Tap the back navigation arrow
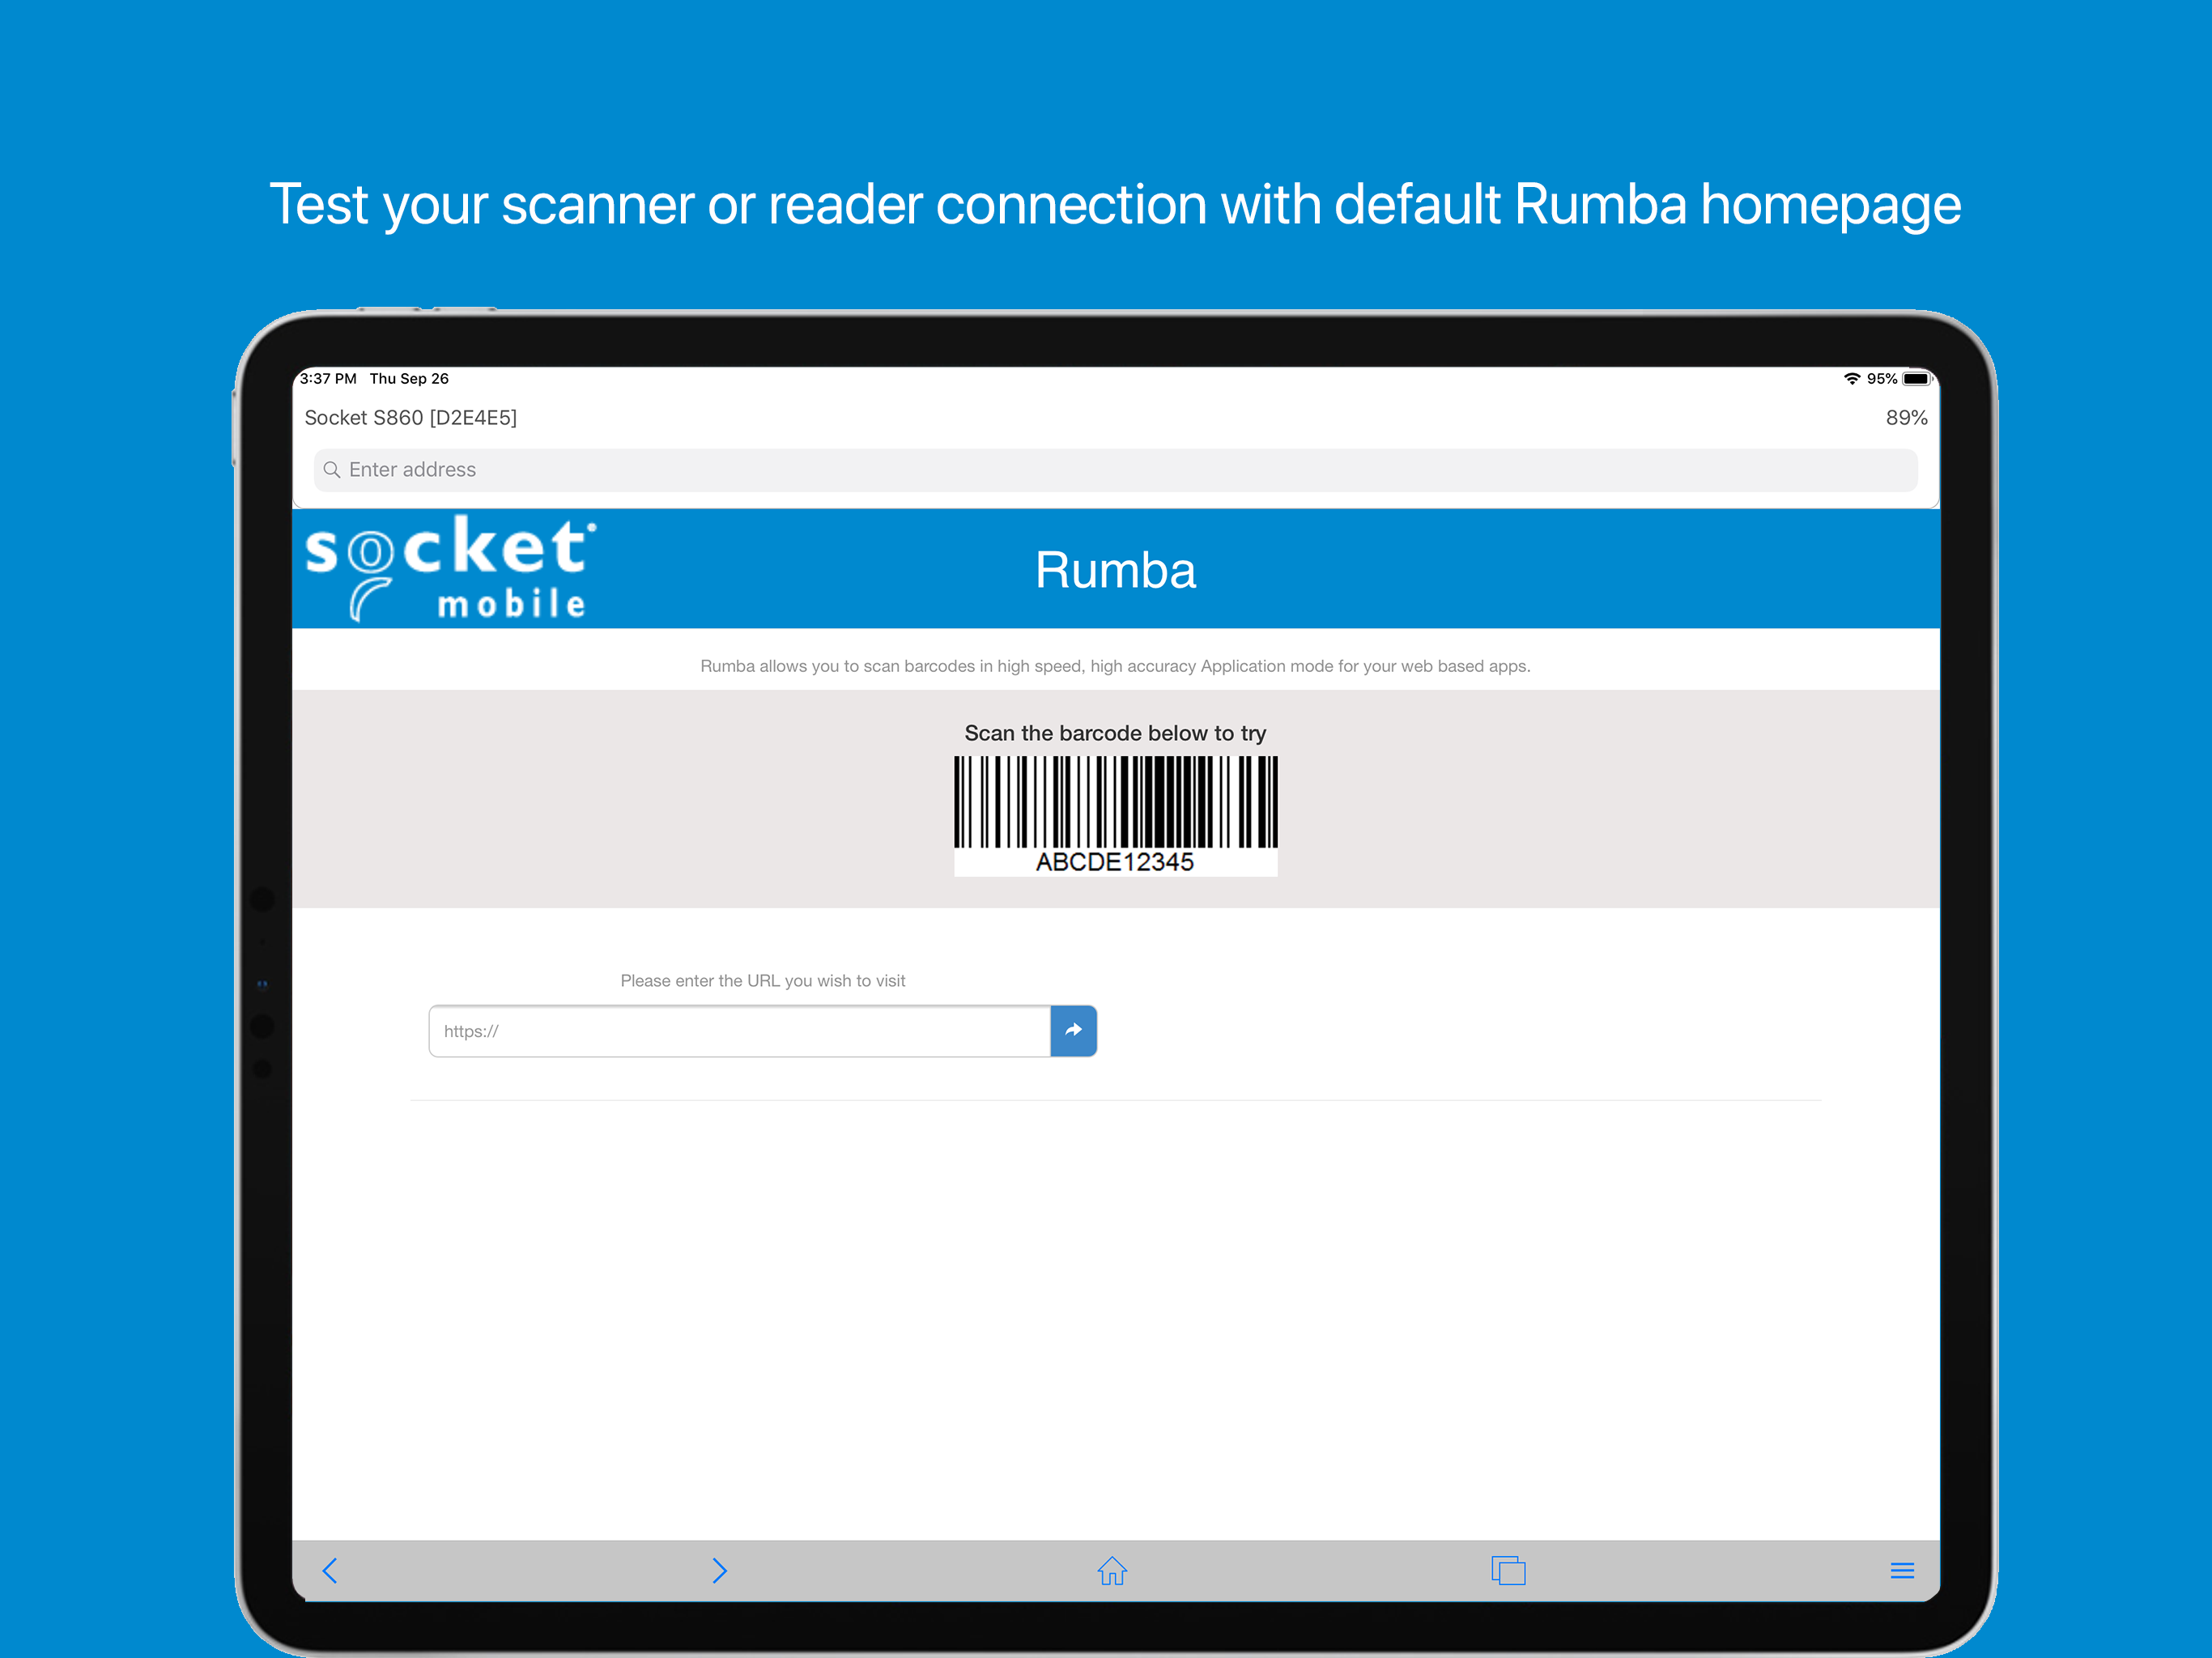The image size is (2212, 1658). [x=330, y=1570]
